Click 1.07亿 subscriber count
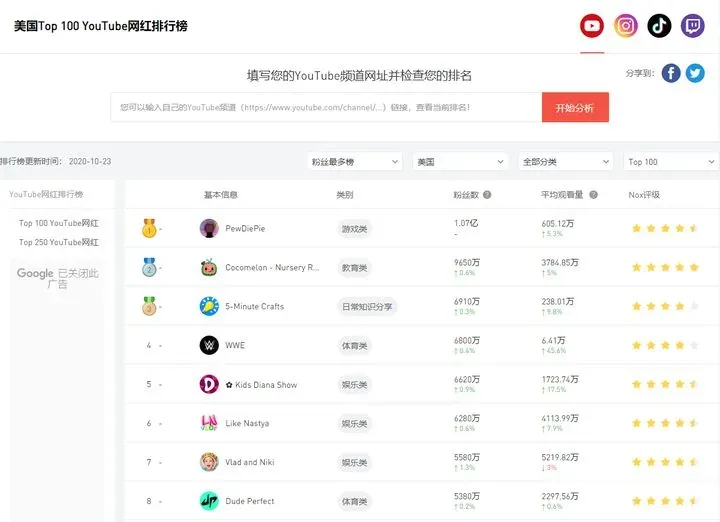The width and height of the screenshot is (720, 522). tap(466, 223)
